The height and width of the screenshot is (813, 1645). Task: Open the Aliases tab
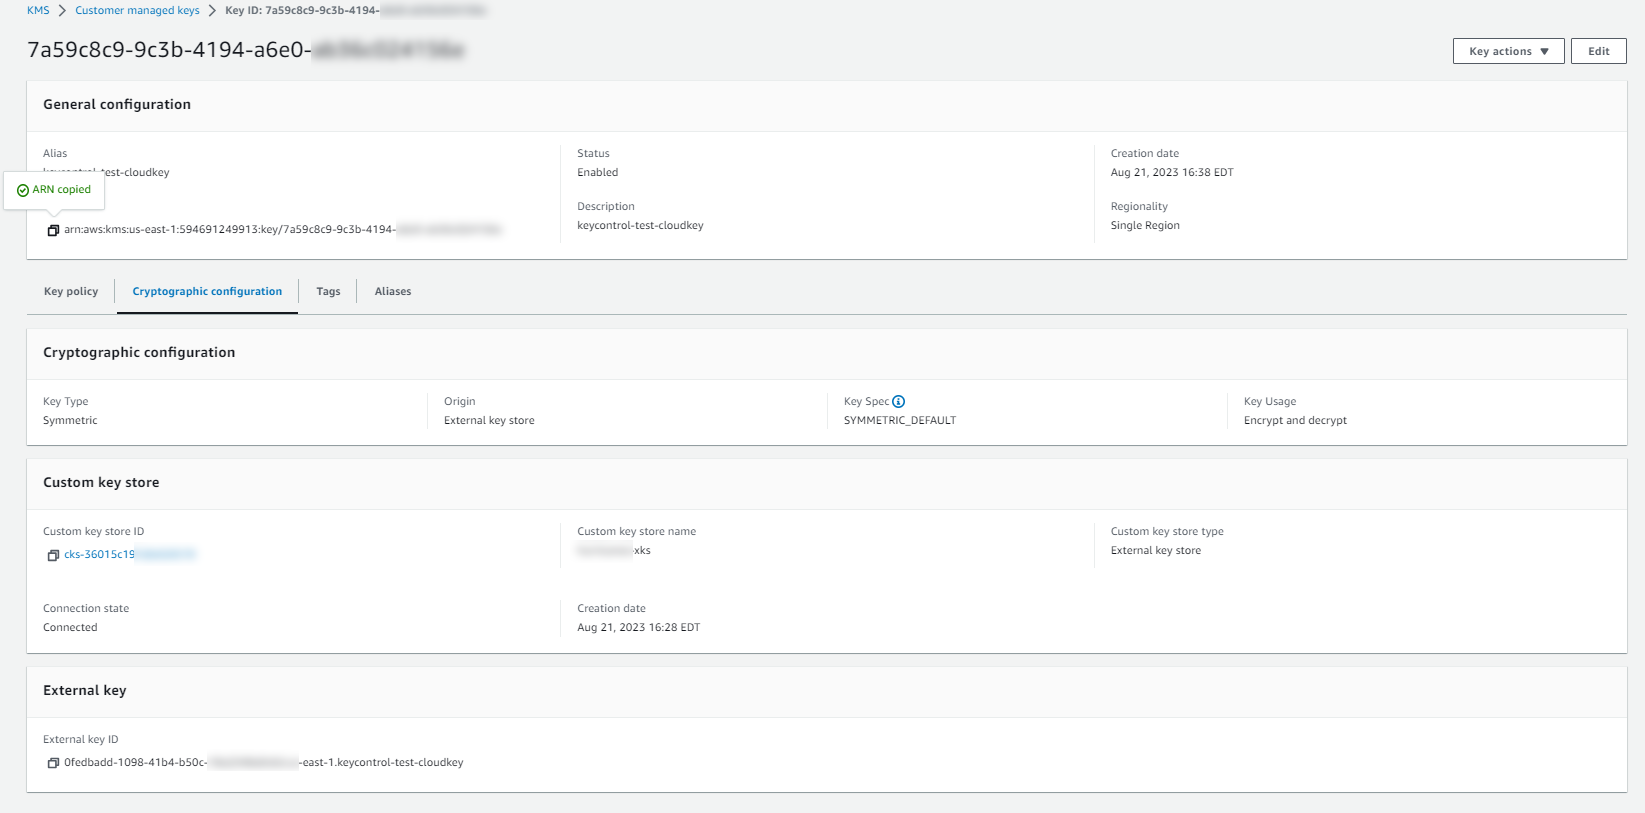[x=393, y=291]
